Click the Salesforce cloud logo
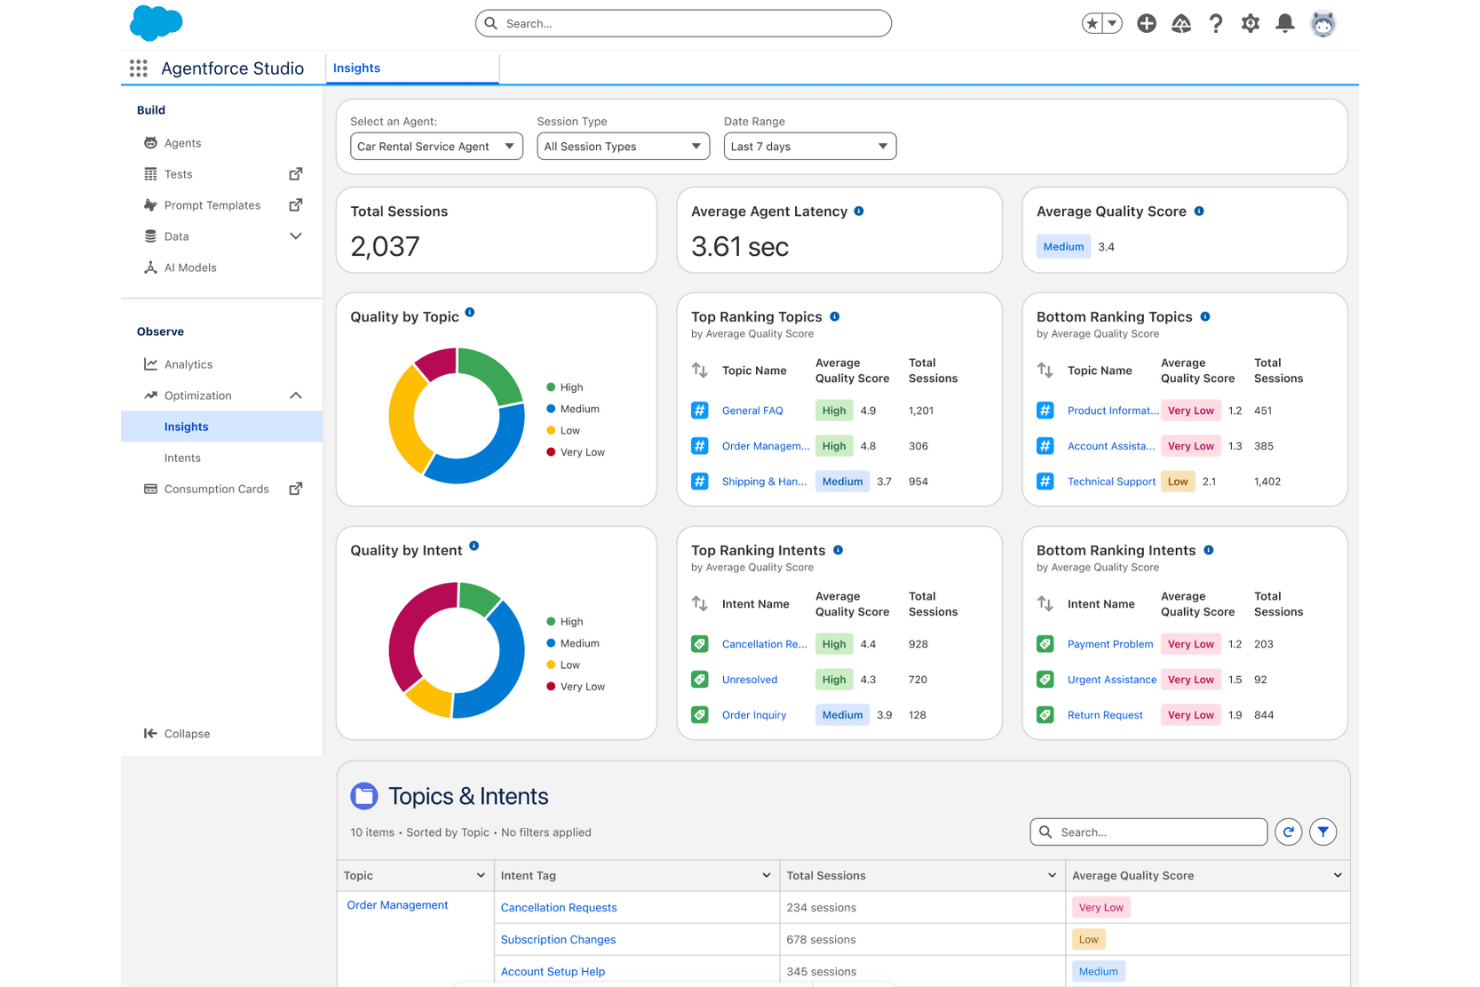Viewport: 1480px width, 987px height. (x=156, y=22)
